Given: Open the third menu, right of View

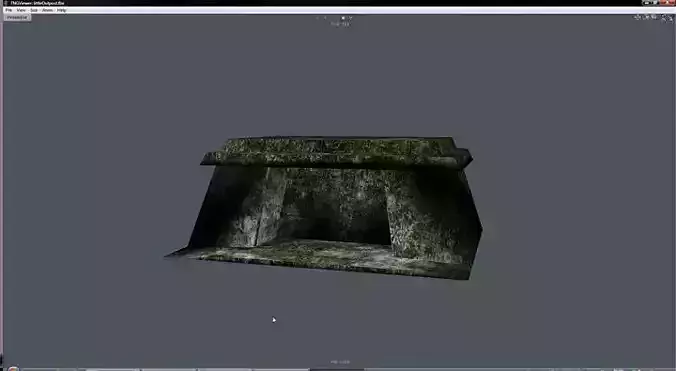Looking at the screenshot, I should (34, 10).
